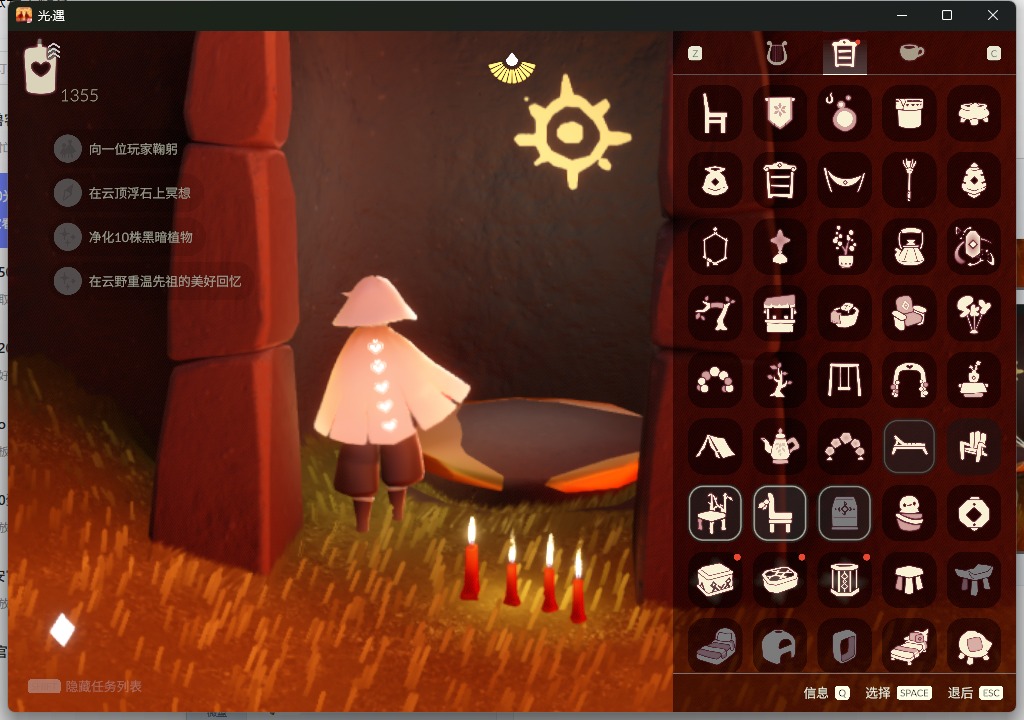Select the small sack bag prop
This screenshot has height=720, width=1024.
714,180
